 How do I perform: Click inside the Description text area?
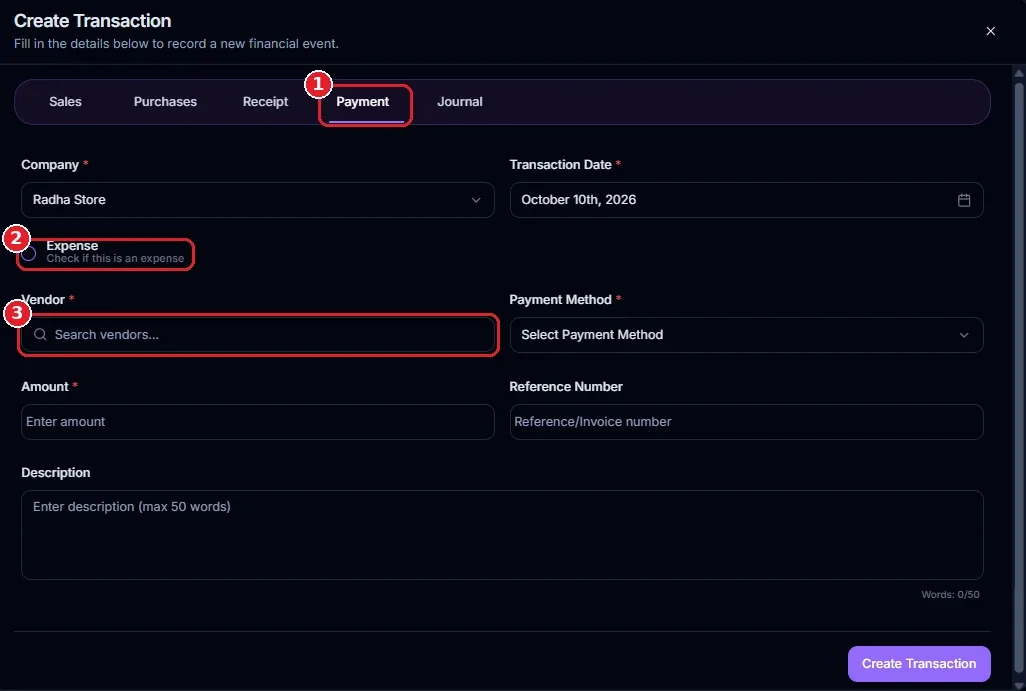tap(502, 535)
